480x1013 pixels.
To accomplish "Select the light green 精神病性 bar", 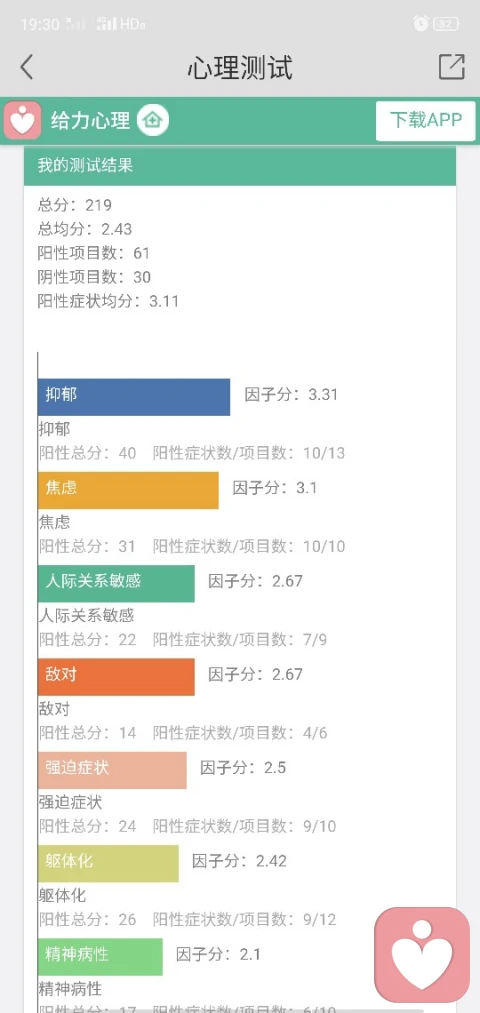I will (100, 956).
